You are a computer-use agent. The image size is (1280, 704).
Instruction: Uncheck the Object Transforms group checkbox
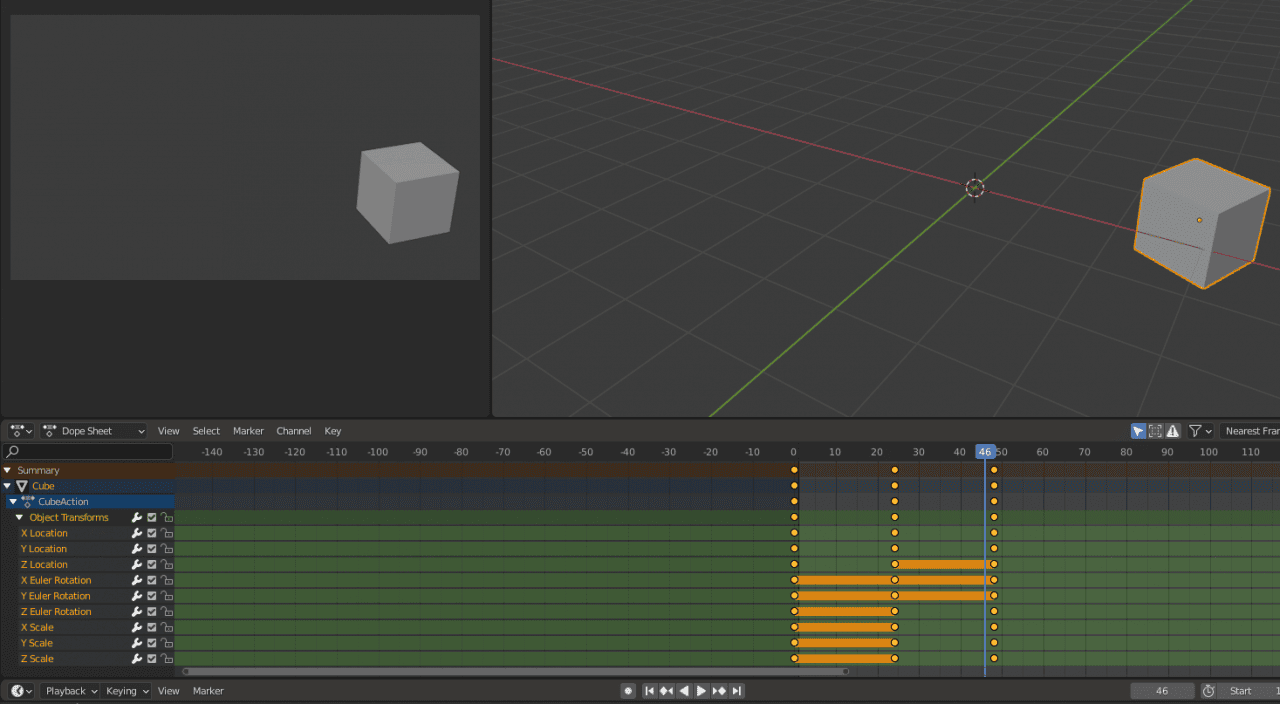(x=151, y=517)
